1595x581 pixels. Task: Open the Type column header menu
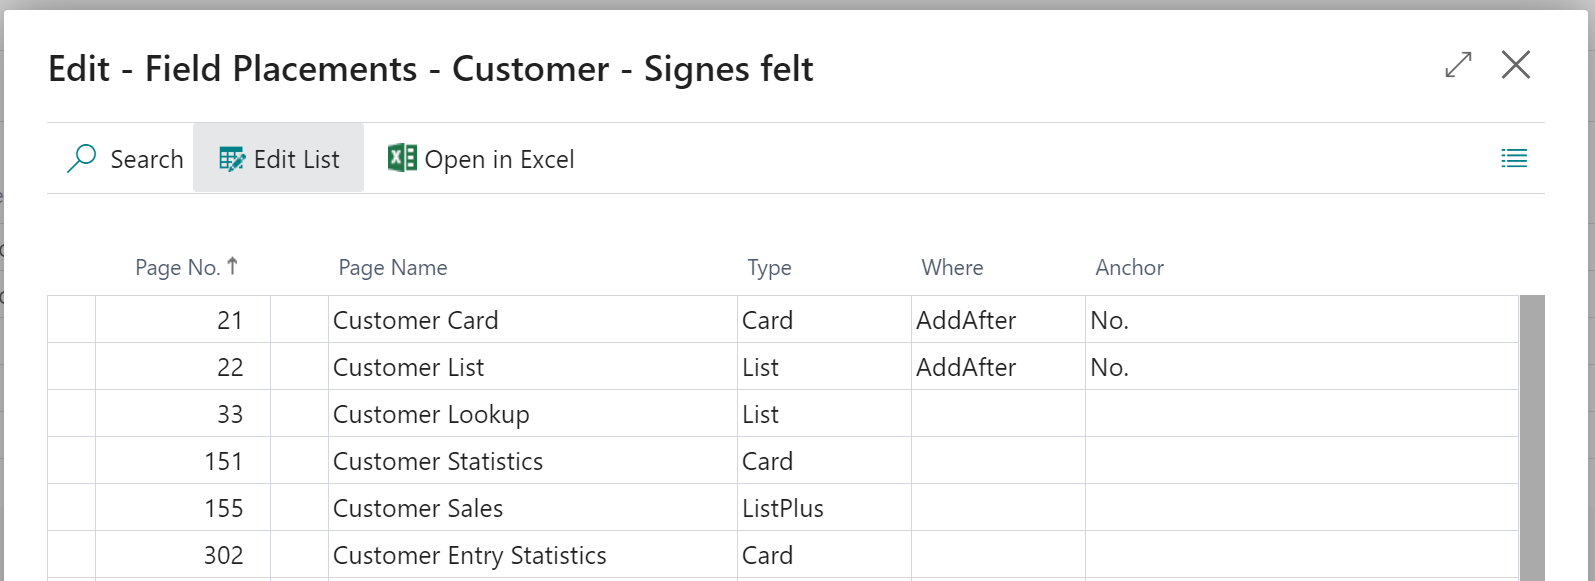point(769,268)
